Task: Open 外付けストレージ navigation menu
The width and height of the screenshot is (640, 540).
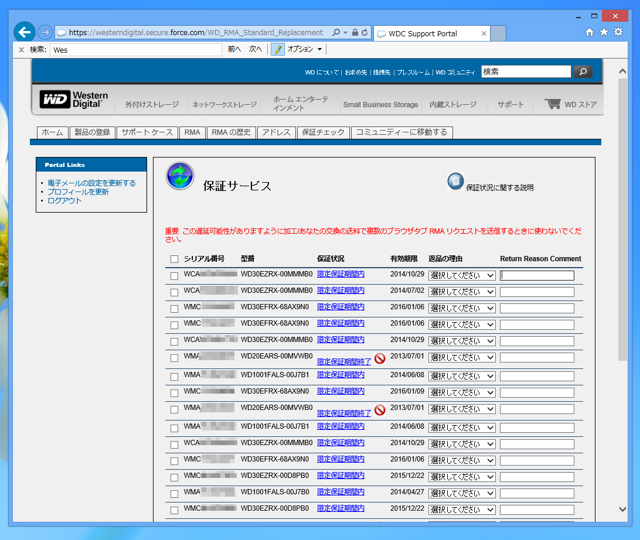Action: click(152, 104)
